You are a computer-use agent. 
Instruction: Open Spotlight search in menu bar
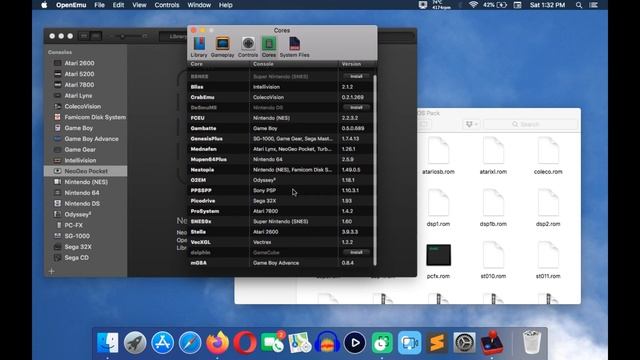point(579,5)
